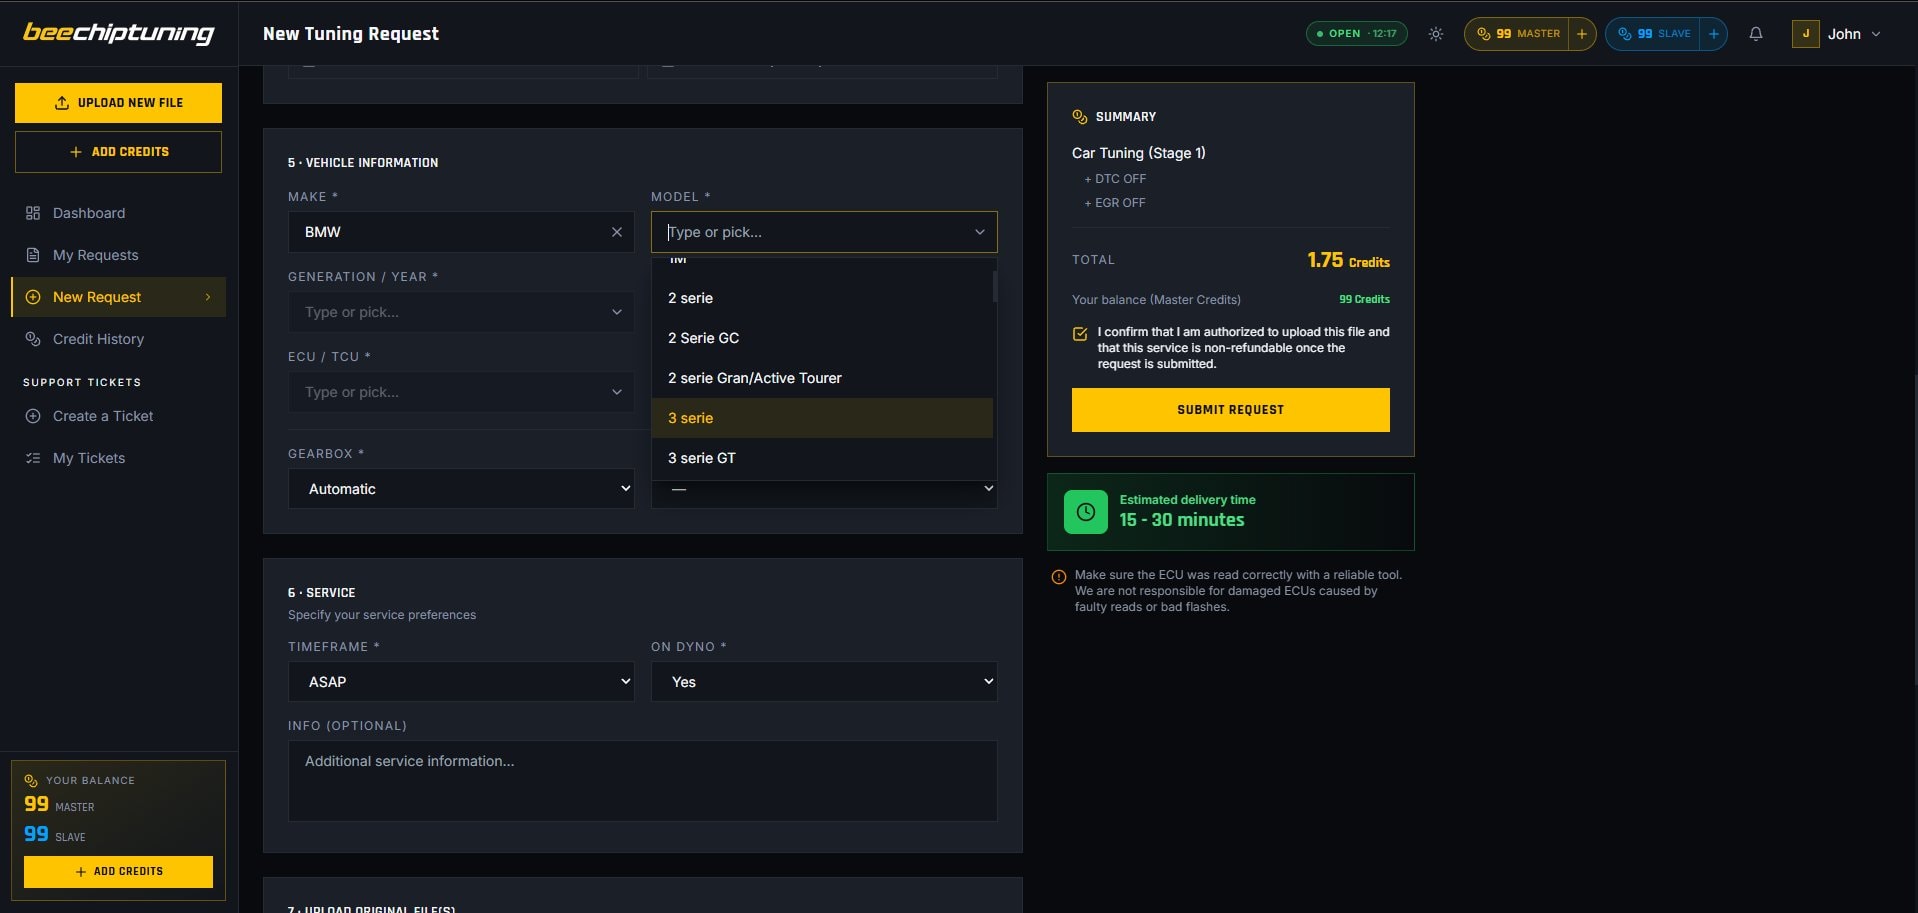Image resolution: width=1918 pixels, height=913 pixels.
Task: Add Slave credits with the plus icon
Action: [x=1713, y=34]
